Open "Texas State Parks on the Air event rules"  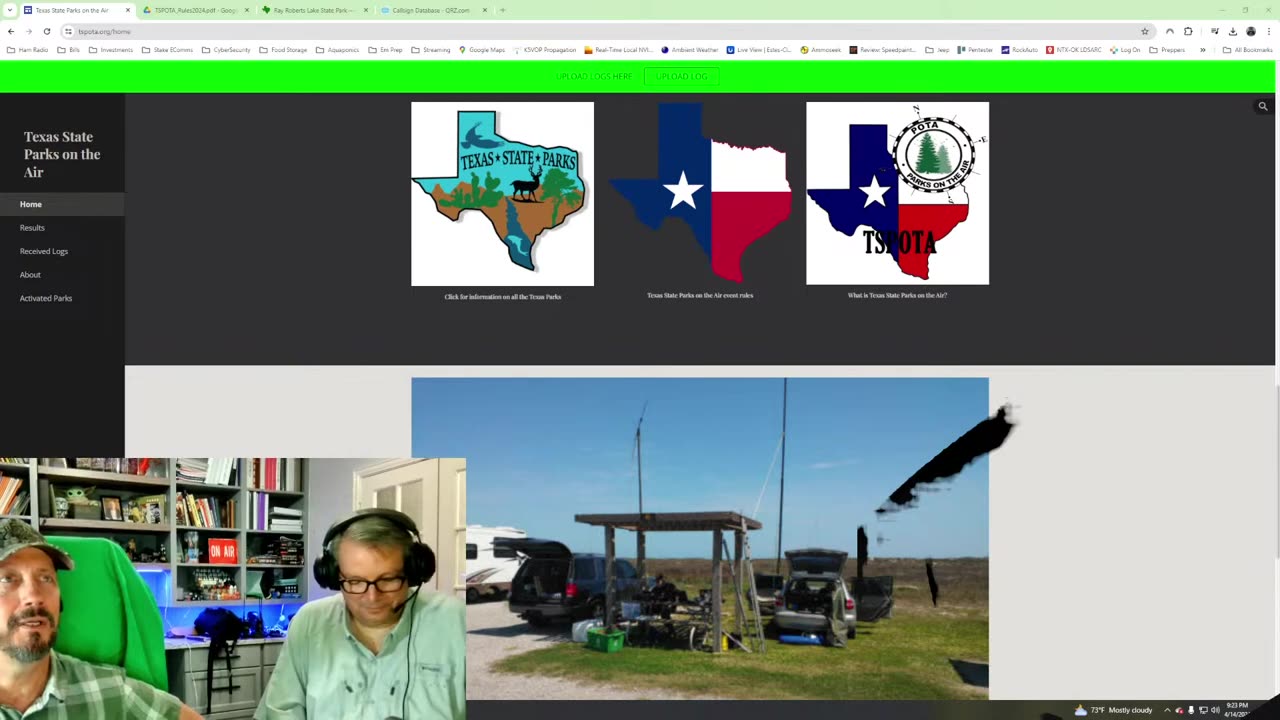(700, 296)
